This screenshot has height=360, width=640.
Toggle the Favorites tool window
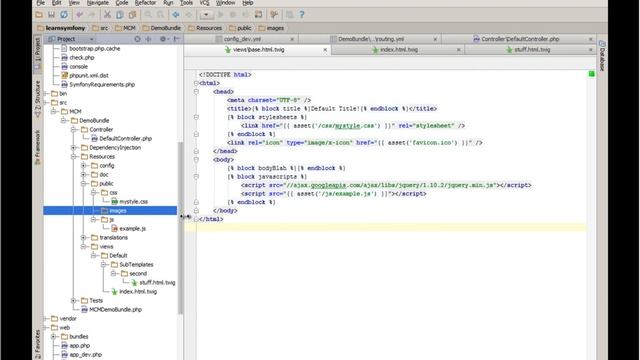pyautogui.click(x=38, y=344)
